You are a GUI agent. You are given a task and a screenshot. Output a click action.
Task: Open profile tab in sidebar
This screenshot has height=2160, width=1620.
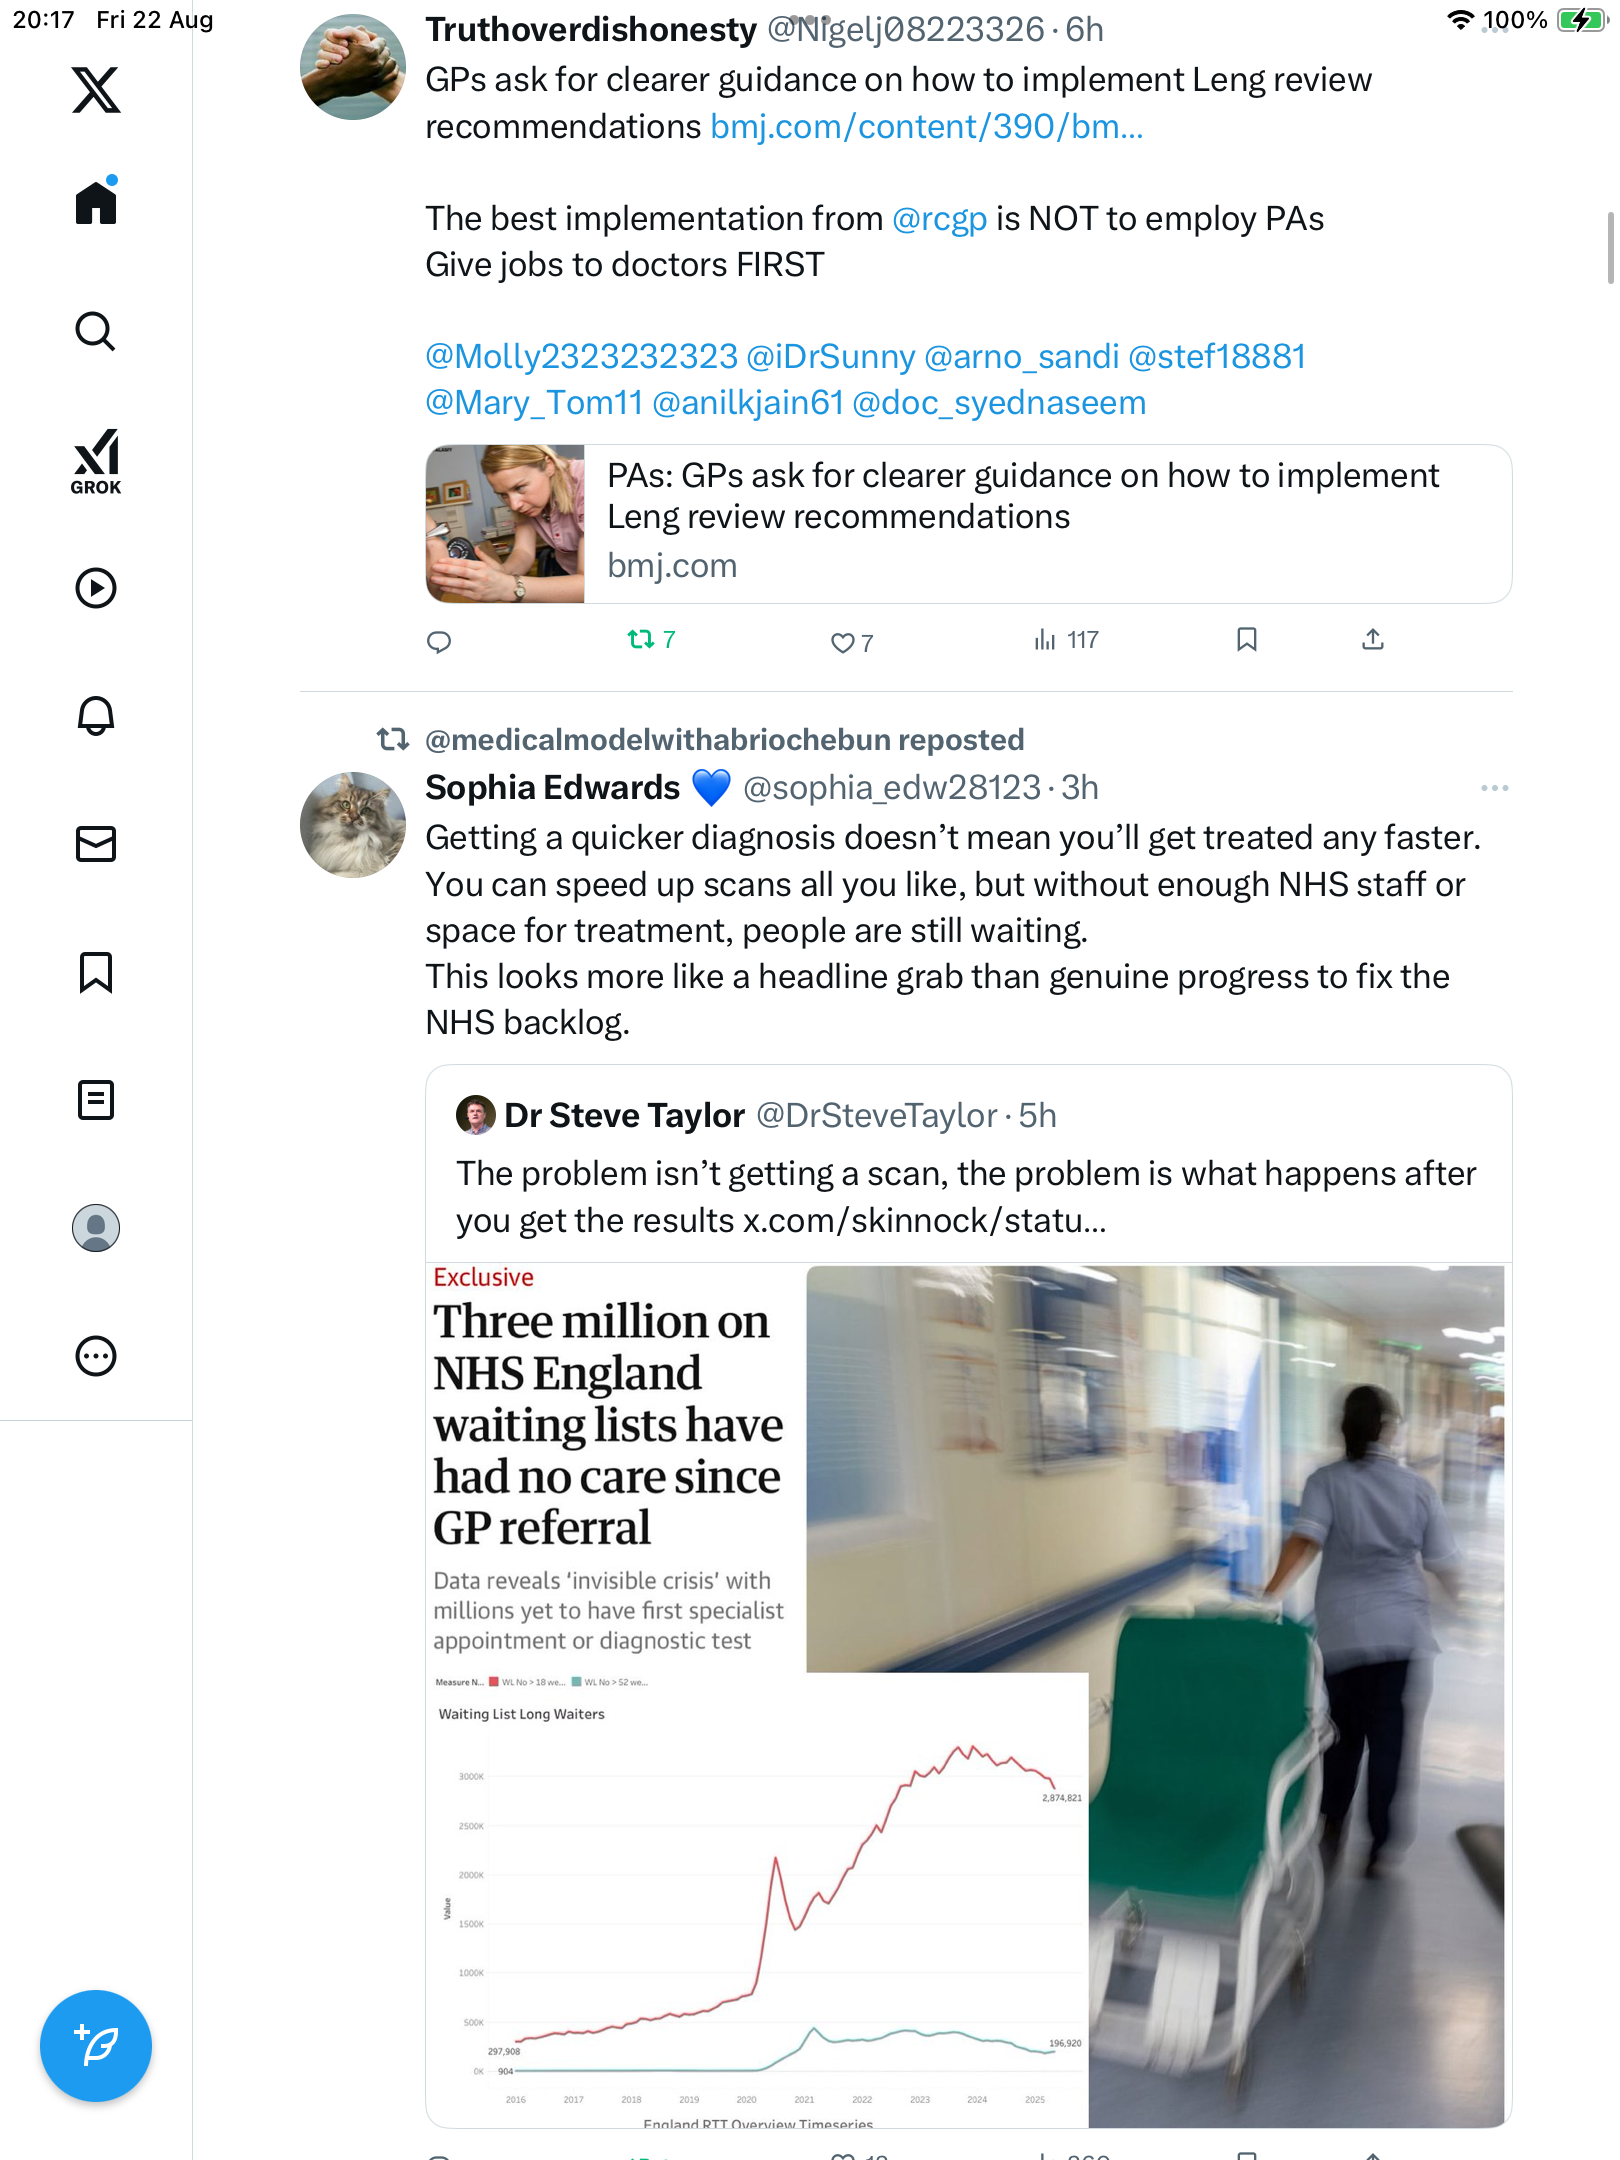coord(96,1228)
